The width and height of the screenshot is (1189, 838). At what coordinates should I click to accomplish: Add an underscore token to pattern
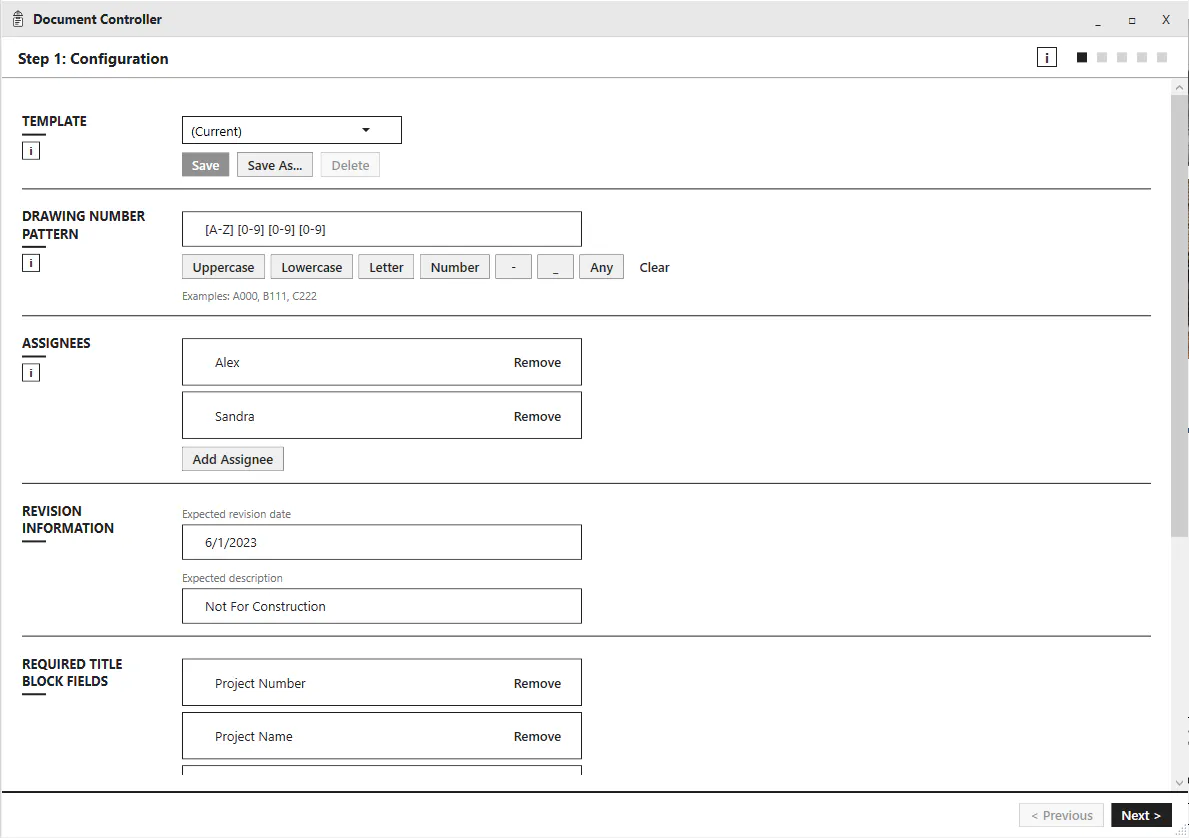(x=555, y=267)
